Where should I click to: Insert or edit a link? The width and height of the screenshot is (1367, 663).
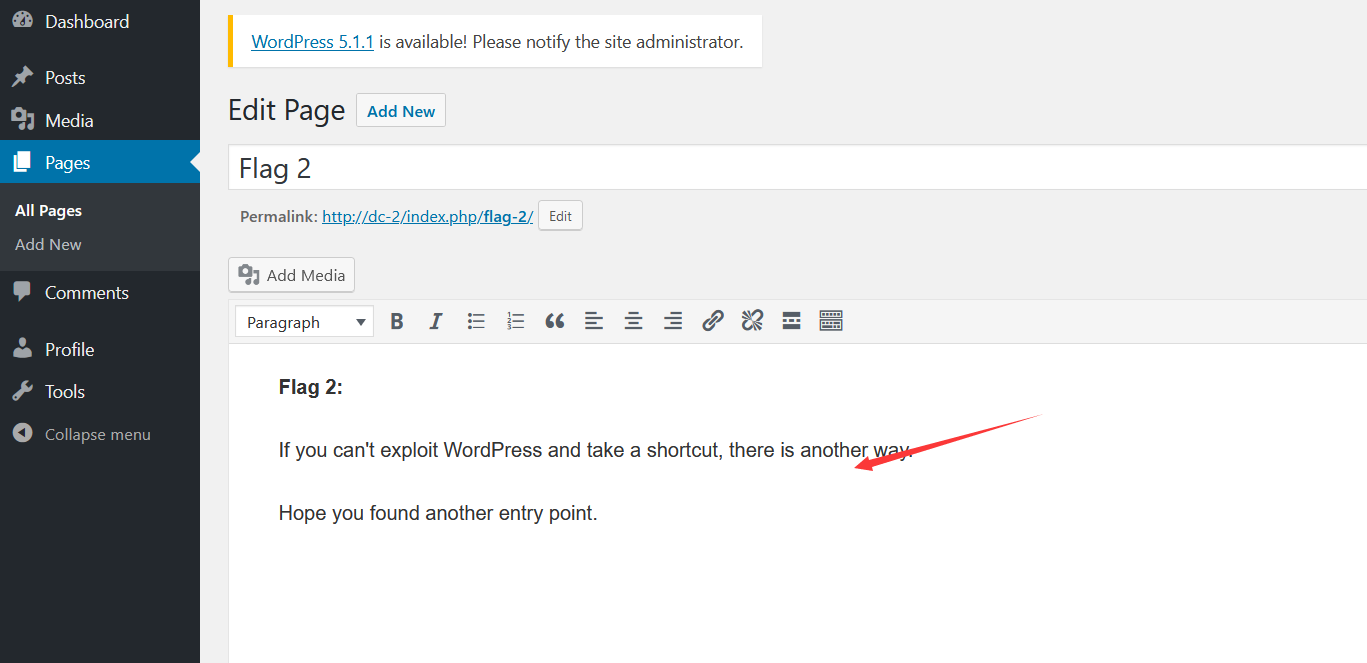[x=712, y=321]
